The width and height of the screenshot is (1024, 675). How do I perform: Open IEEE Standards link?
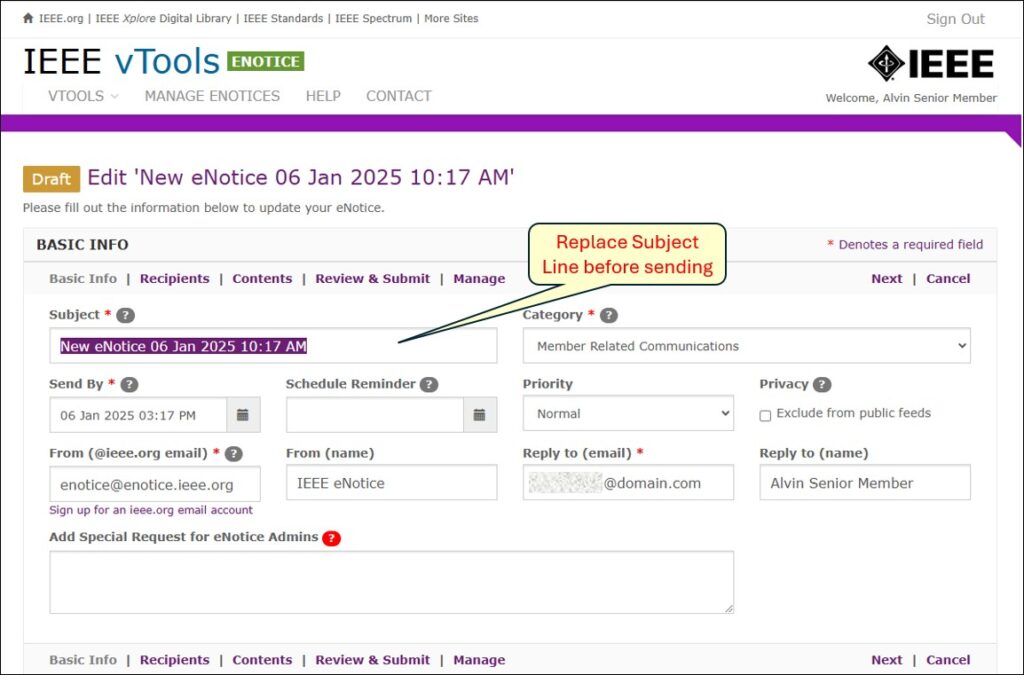tap(283, 18)
